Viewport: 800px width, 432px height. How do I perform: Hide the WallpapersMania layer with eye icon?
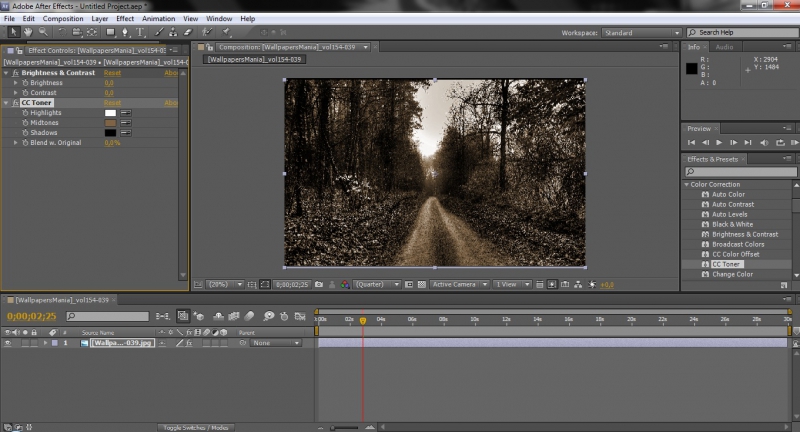(8, 343)
